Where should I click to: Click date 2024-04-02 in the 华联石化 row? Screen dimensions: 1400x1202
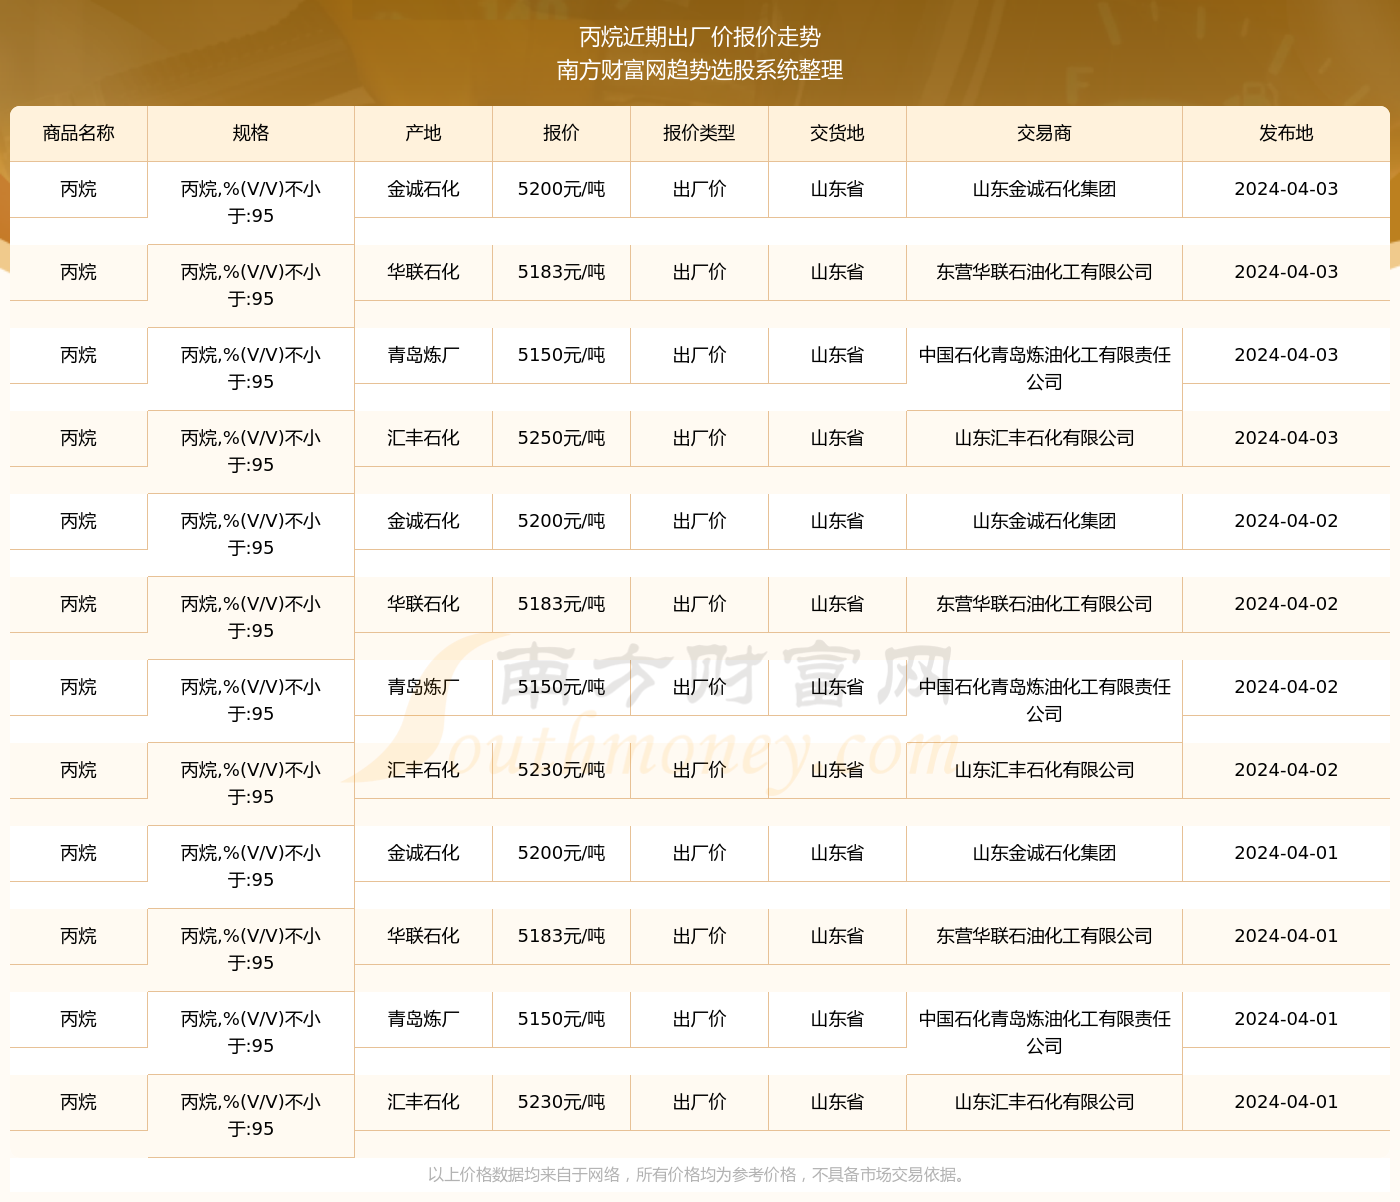pos(1286,604)
